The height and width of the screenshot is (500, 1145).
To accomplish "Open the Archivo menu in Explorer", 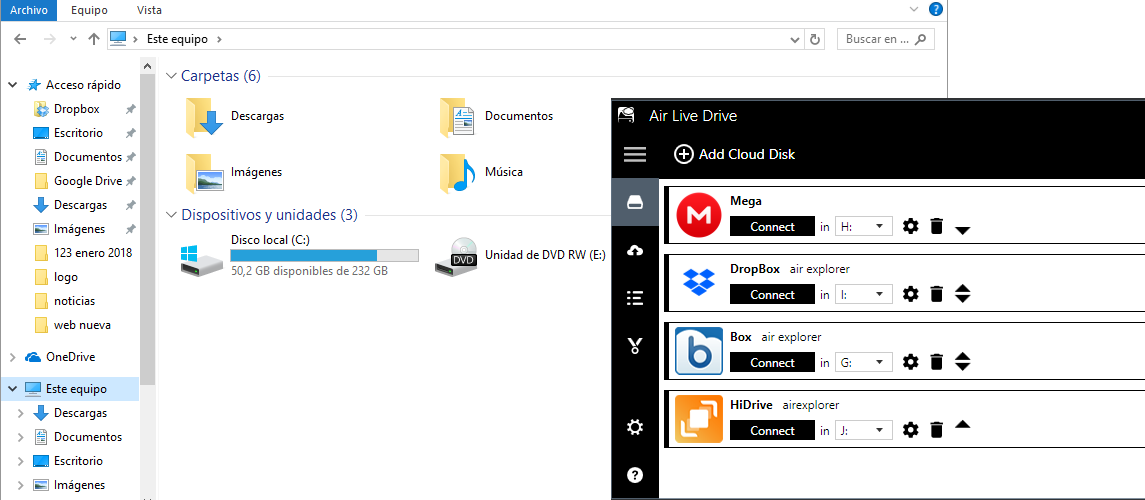I will [28, 10].
